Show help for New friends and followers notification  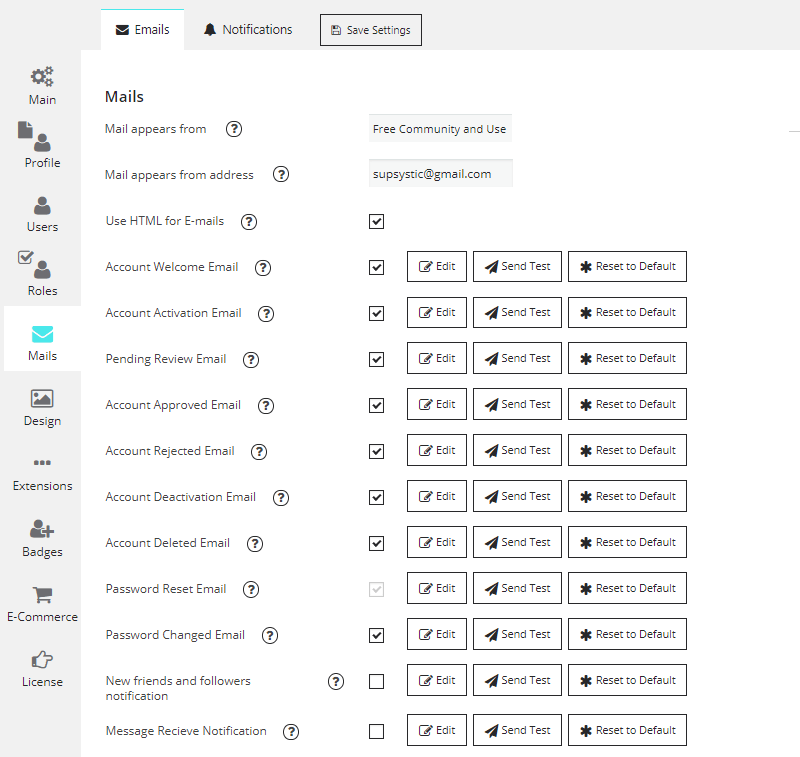tap(336, 682)
